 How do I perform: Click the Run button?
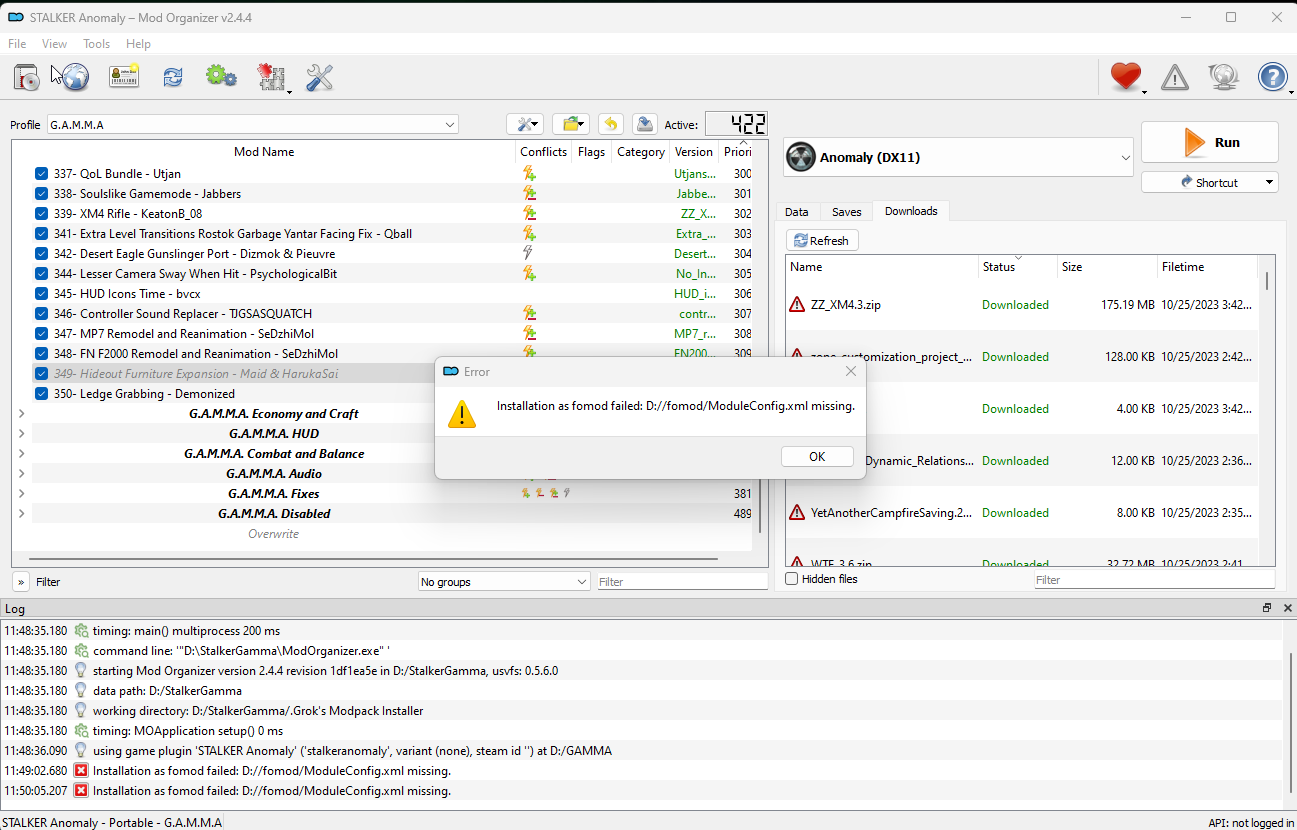(1210, 142)
